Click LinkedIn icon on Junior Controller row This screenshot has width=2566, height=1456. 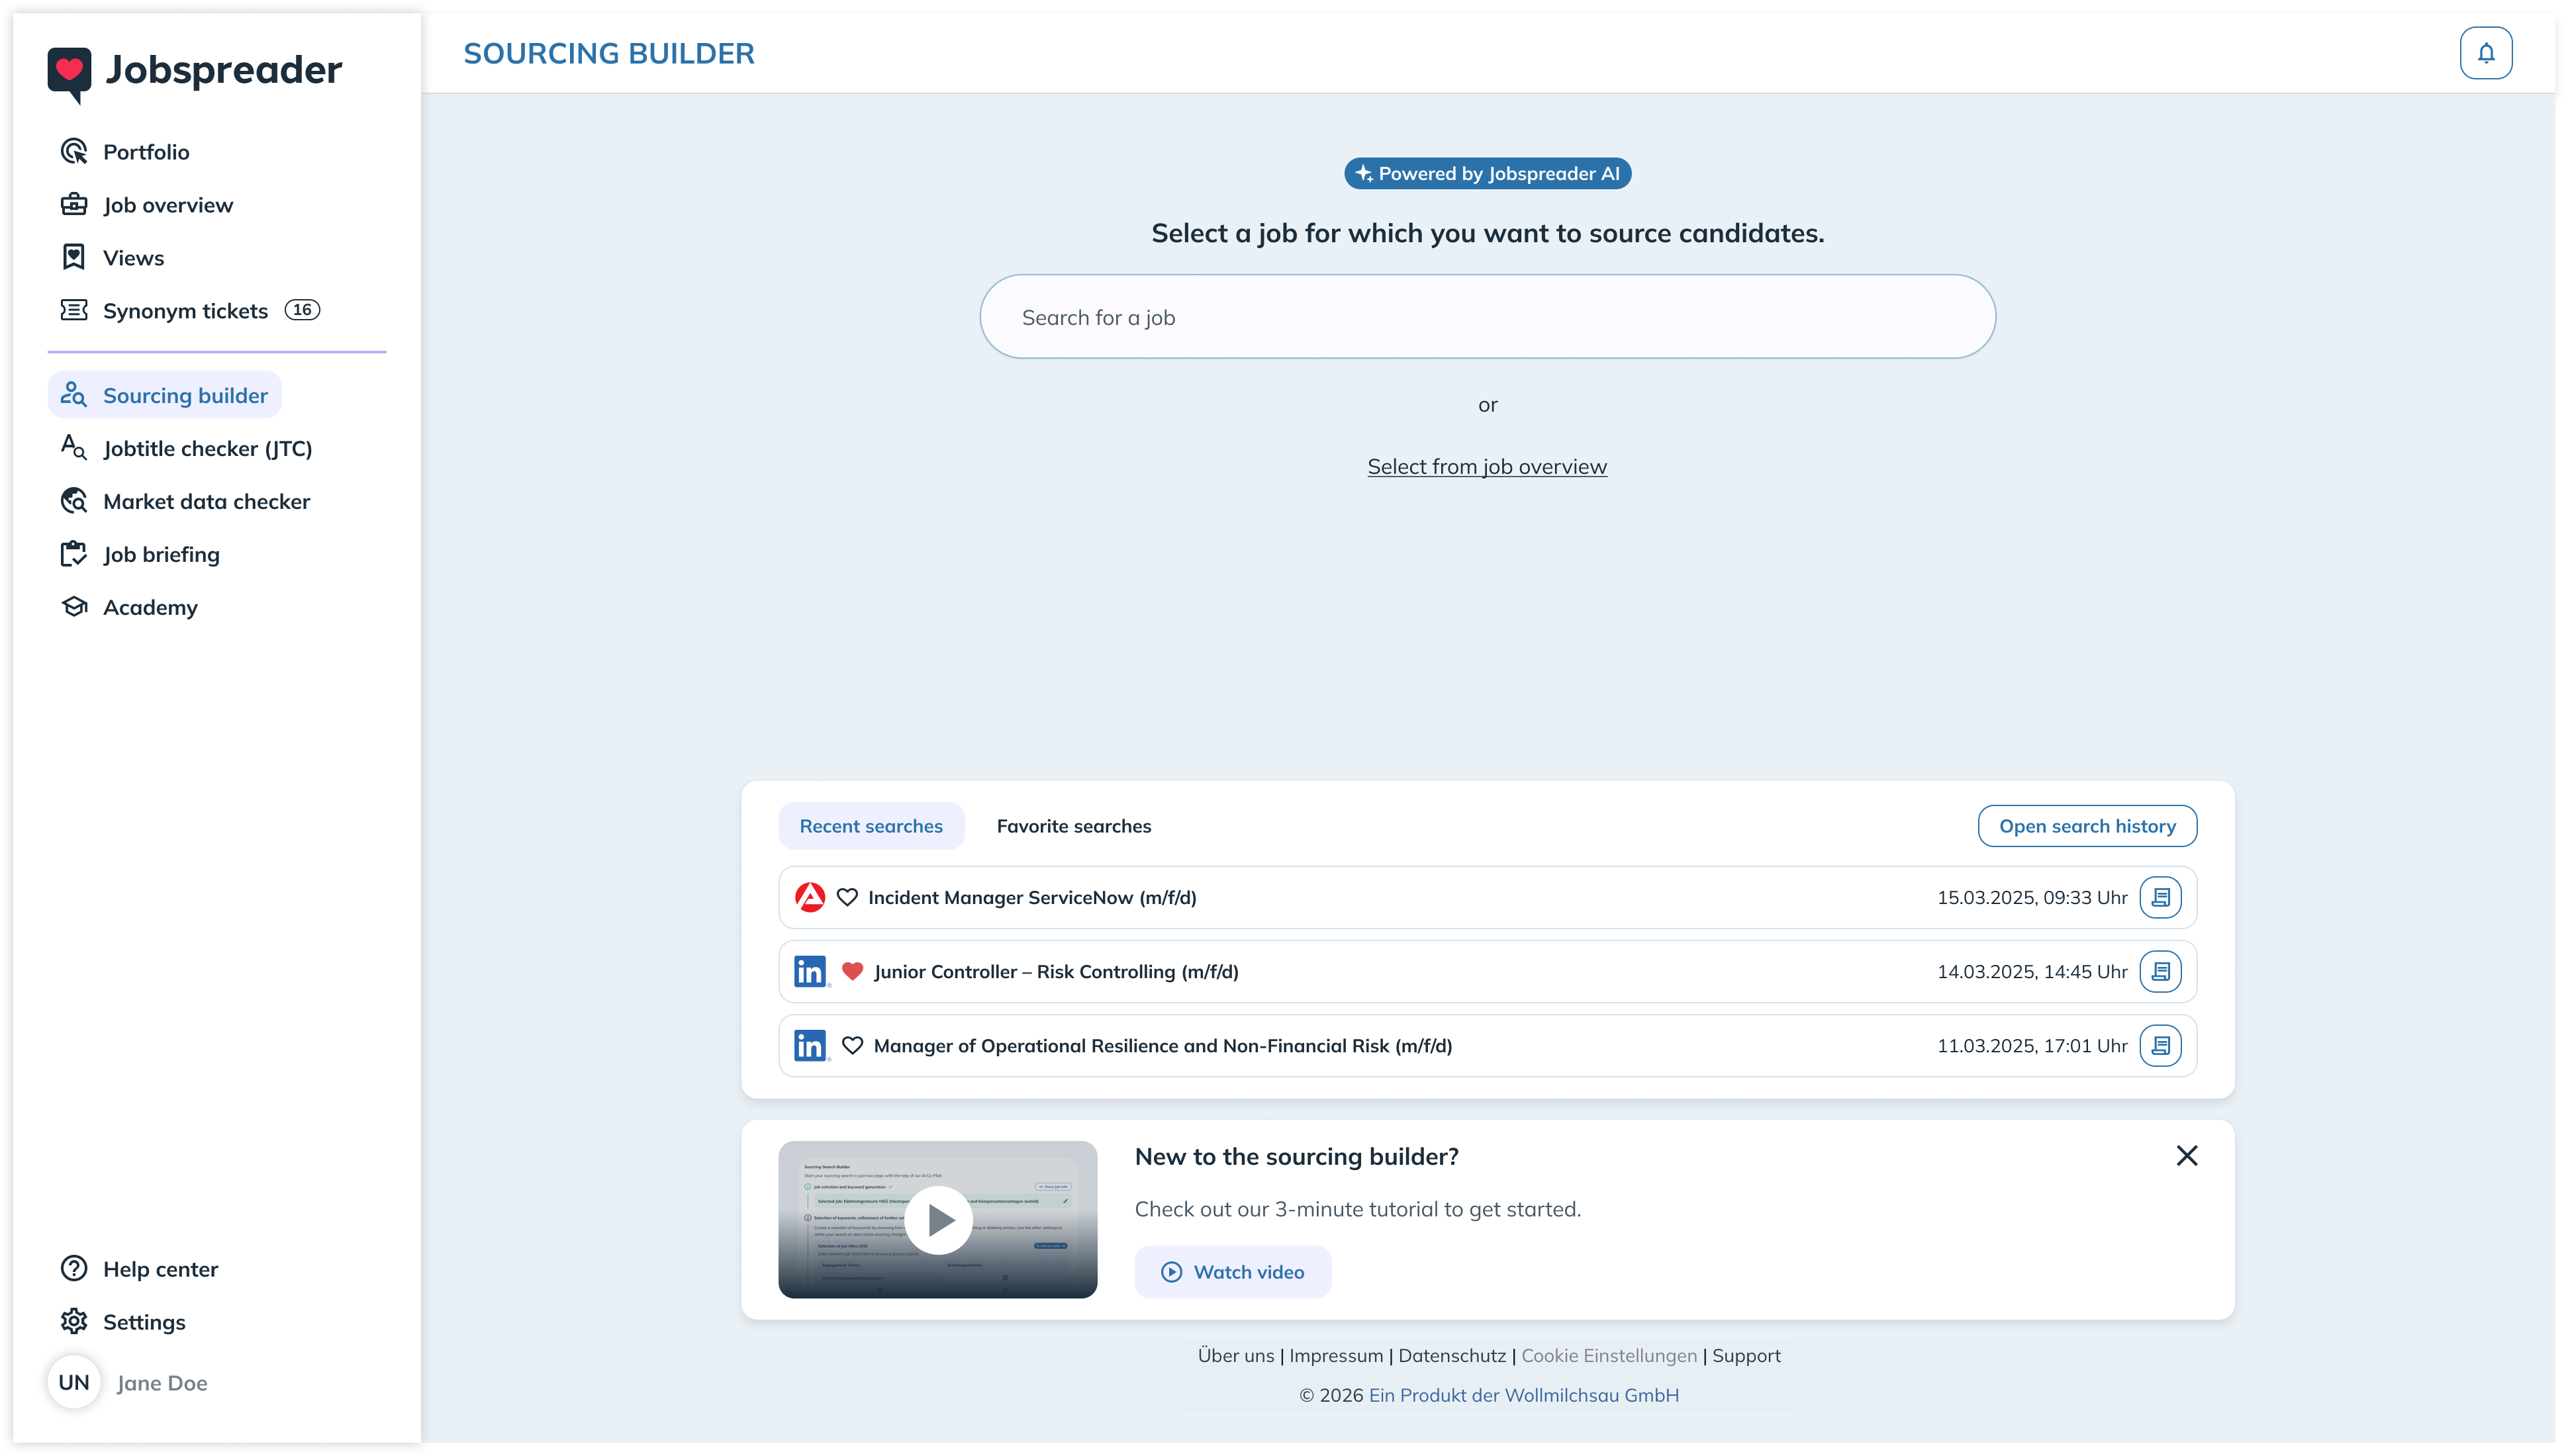(811, 971)
